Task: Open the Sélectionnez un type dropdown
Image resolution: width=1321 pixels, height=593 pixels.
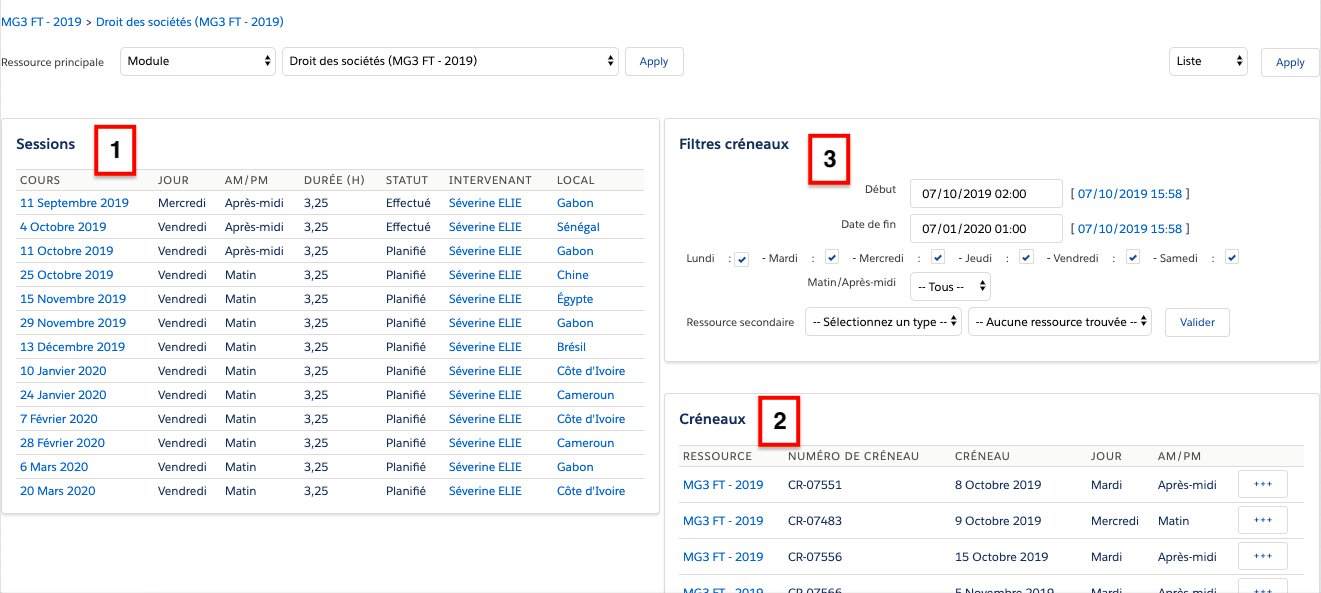Action: [x=883, y=322]
